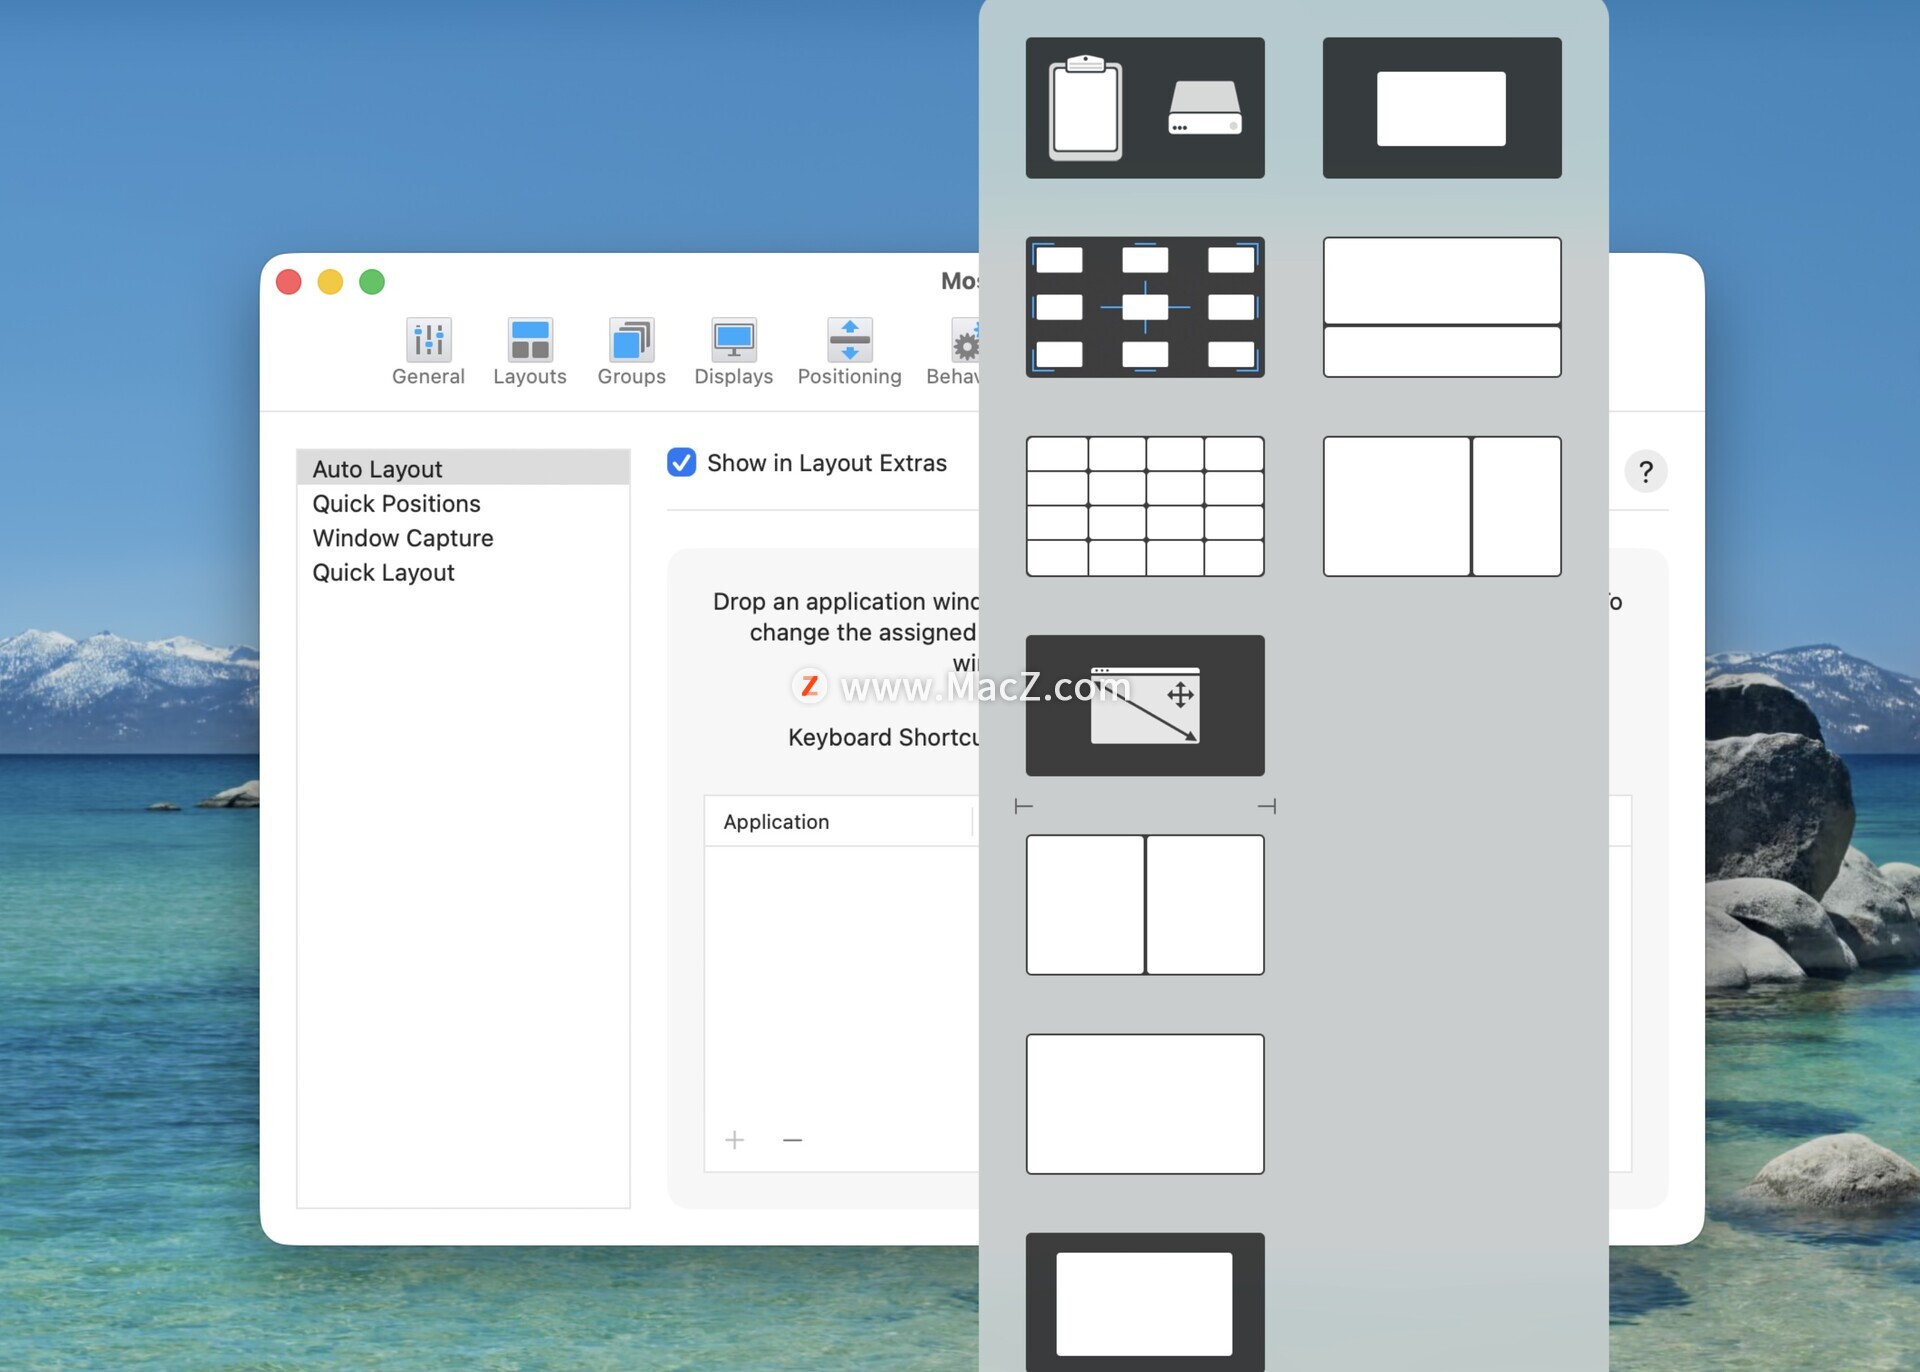Image resolution: width=1920 pixels, height=1372 pixels.
Task: Select Quick Layout sidebar entry
Action: tap(383, 573)
